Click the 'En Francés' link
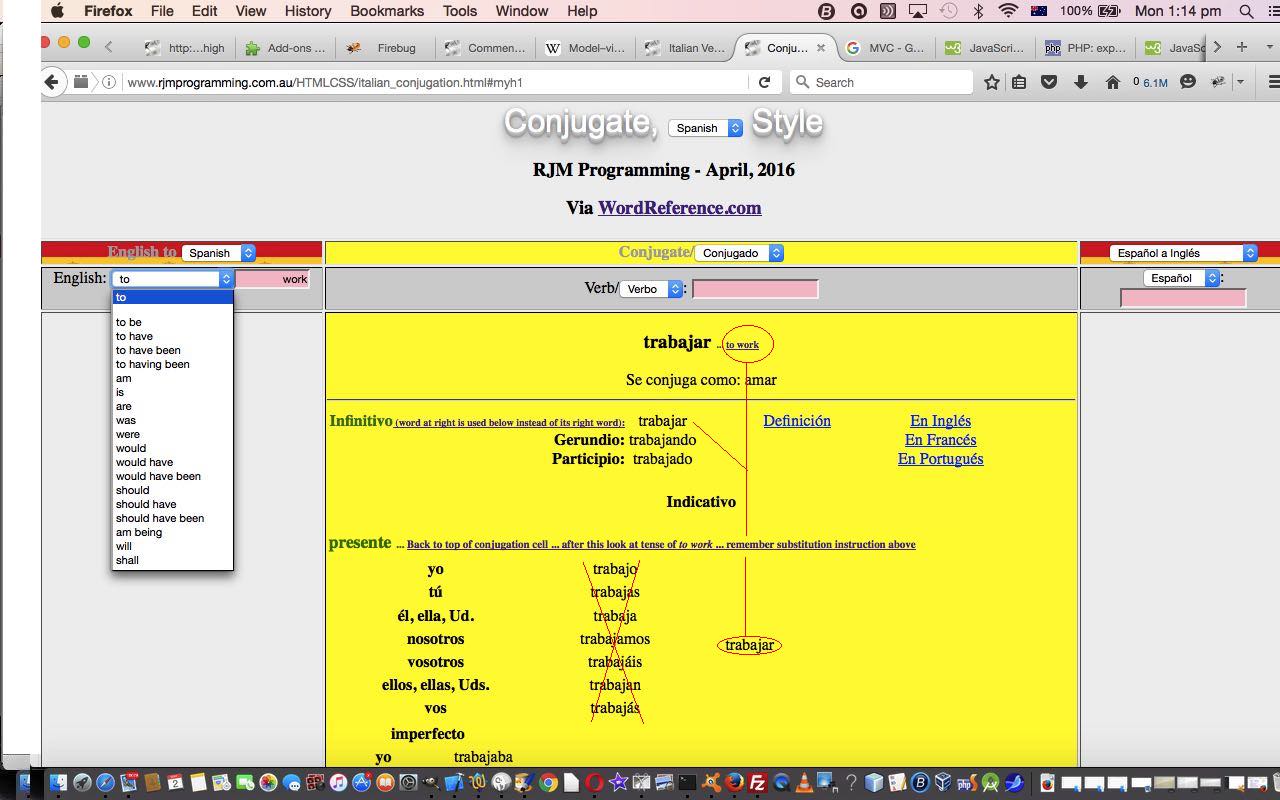This screenshot has height=800, width=1280. pyautogui.click(x=940, y=440)
